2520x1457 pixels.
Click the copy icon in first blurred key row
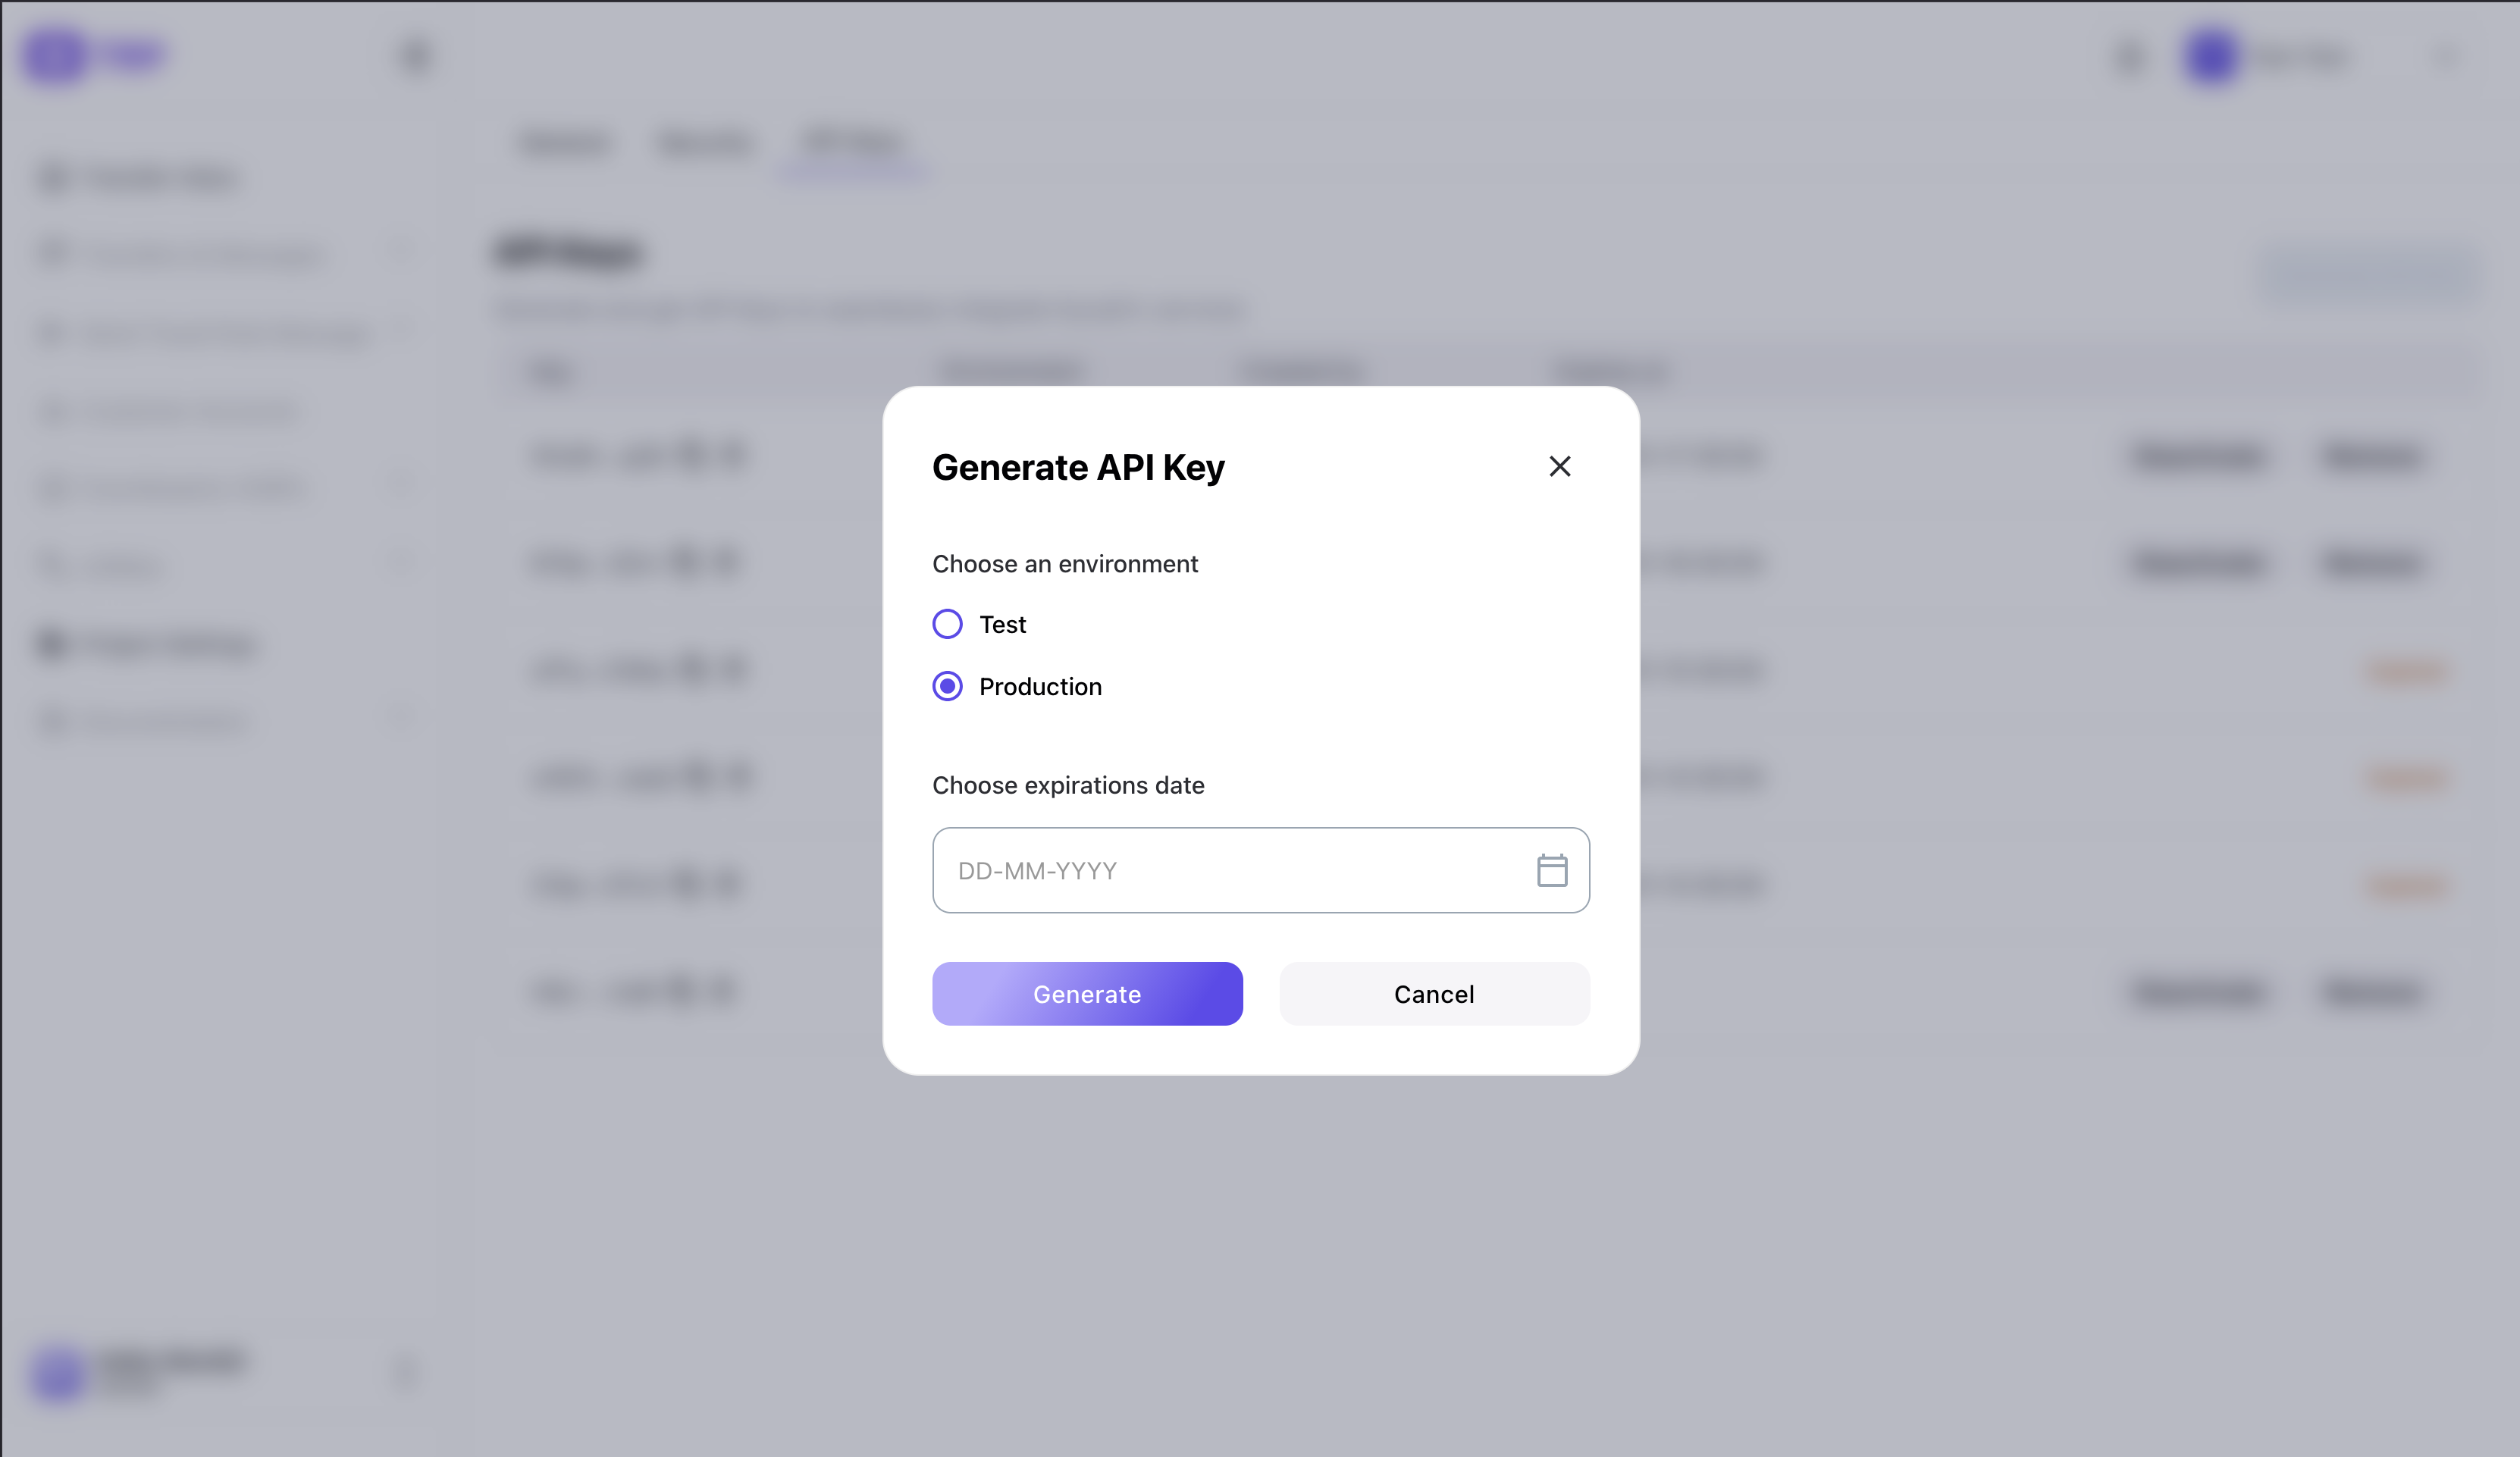point(692,456)
